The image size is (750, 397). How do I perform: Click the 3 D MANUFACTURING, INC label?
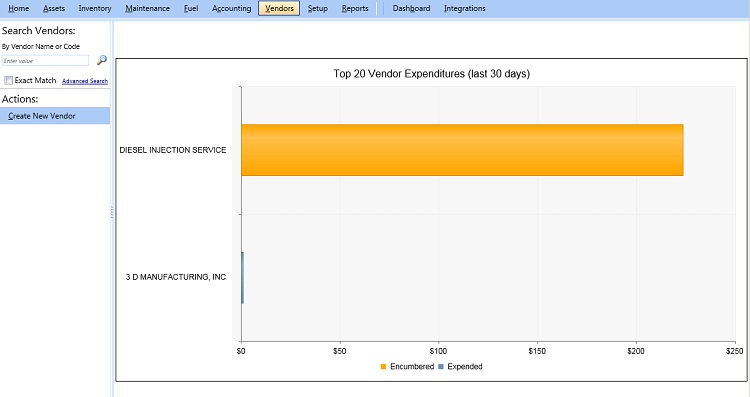[x=176, y=277]
